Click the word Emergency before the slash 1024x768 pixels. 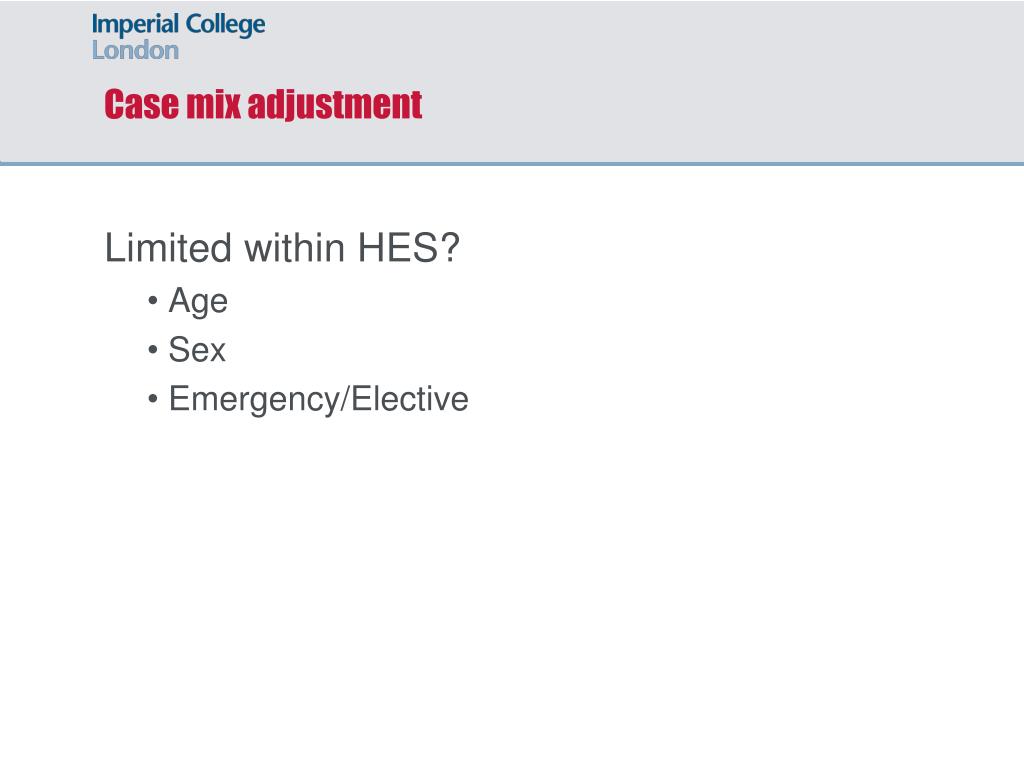(253, 400)
